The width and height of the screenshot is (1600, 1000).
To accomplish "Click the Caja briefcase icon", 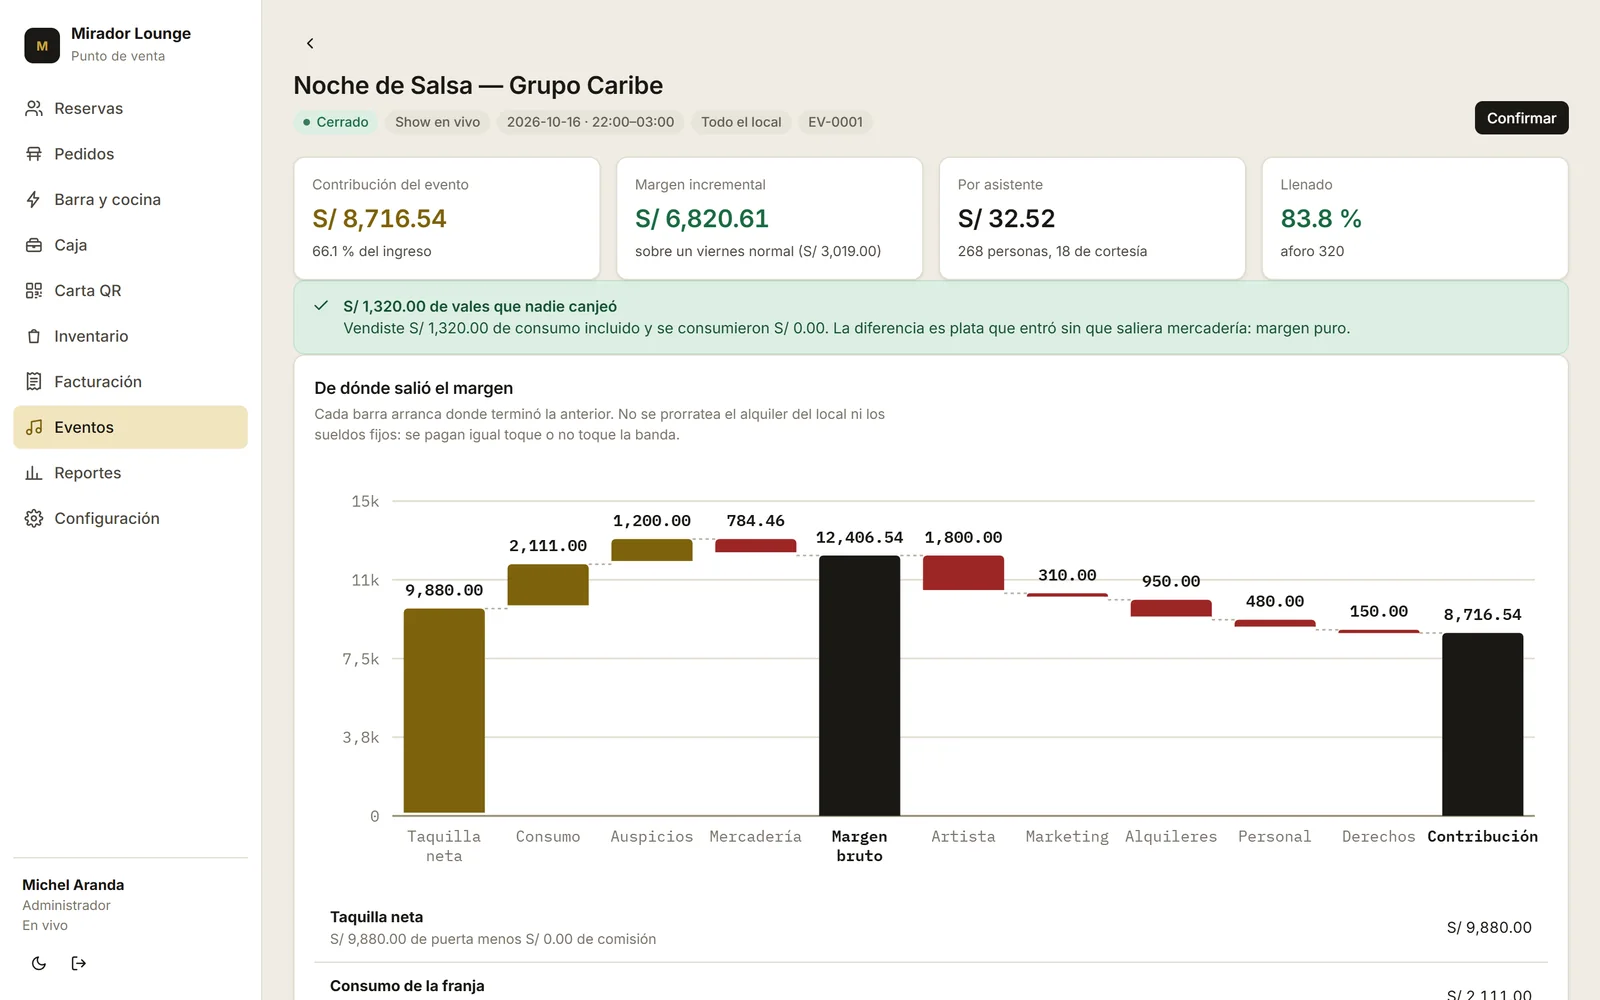I will pyautogui.click(x=34, y=245).
